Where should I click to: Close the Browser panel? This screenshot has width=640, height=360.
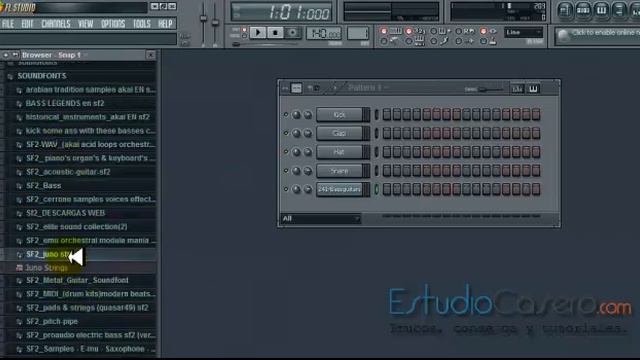[x=151, y=55]
